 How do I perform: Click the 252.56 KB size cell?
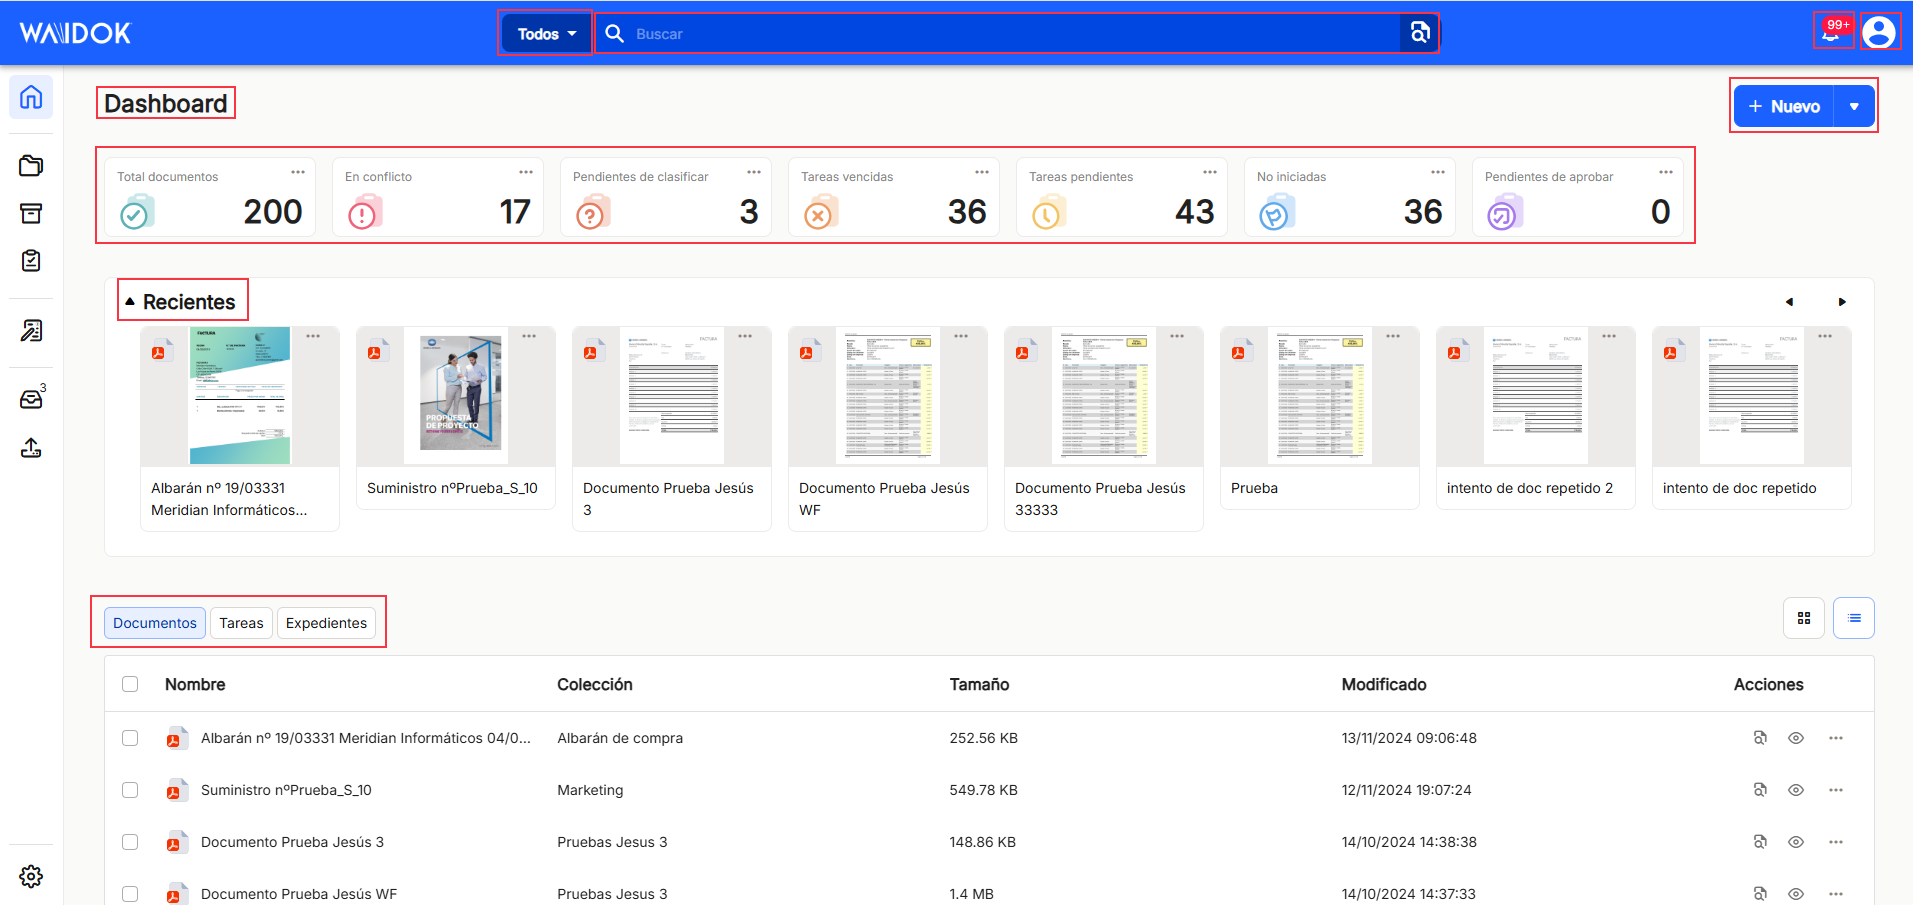[984, 738]
